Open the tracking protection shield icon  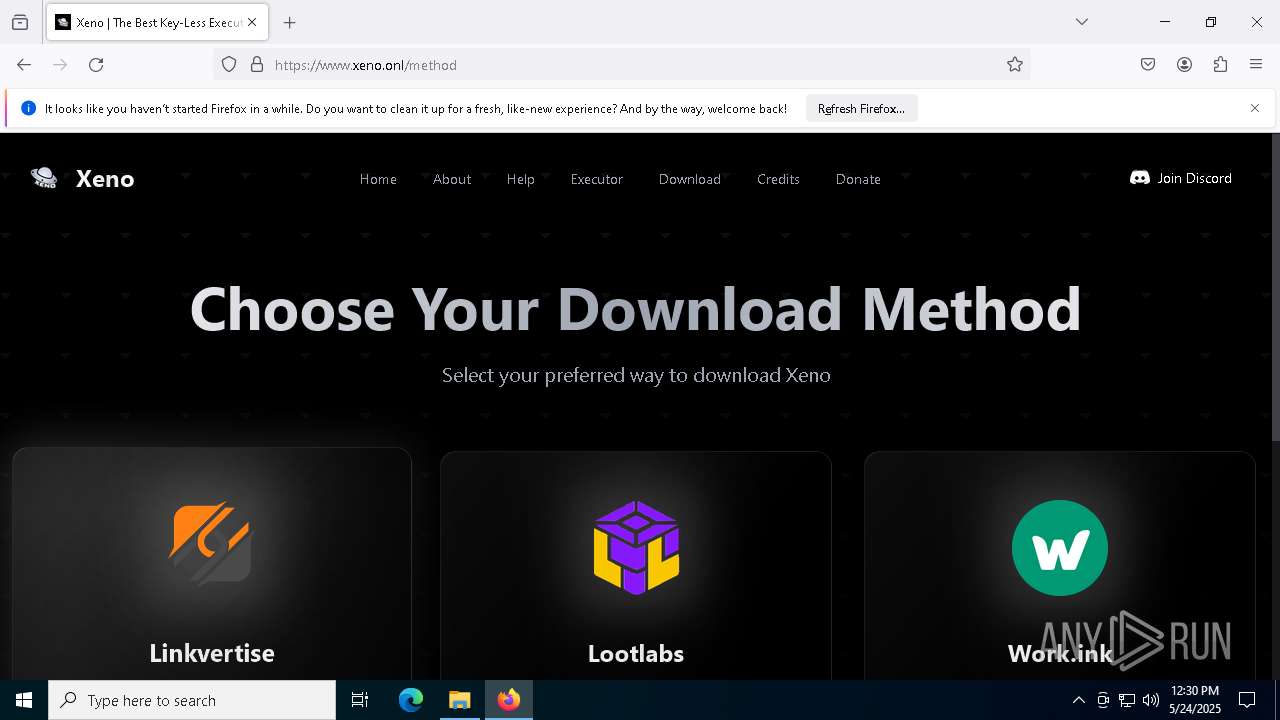[x=229, y=65]
